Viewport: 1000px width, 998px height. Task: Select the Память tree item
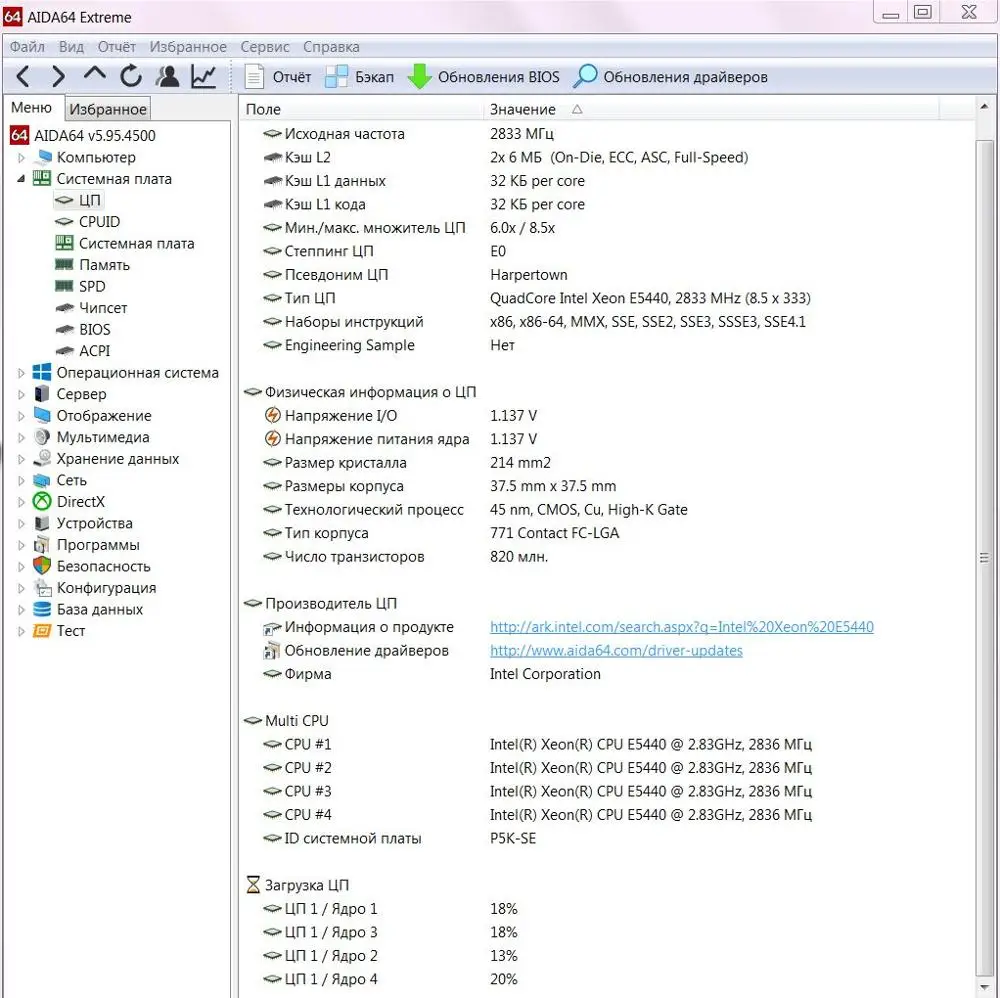[x=92, y=265]
